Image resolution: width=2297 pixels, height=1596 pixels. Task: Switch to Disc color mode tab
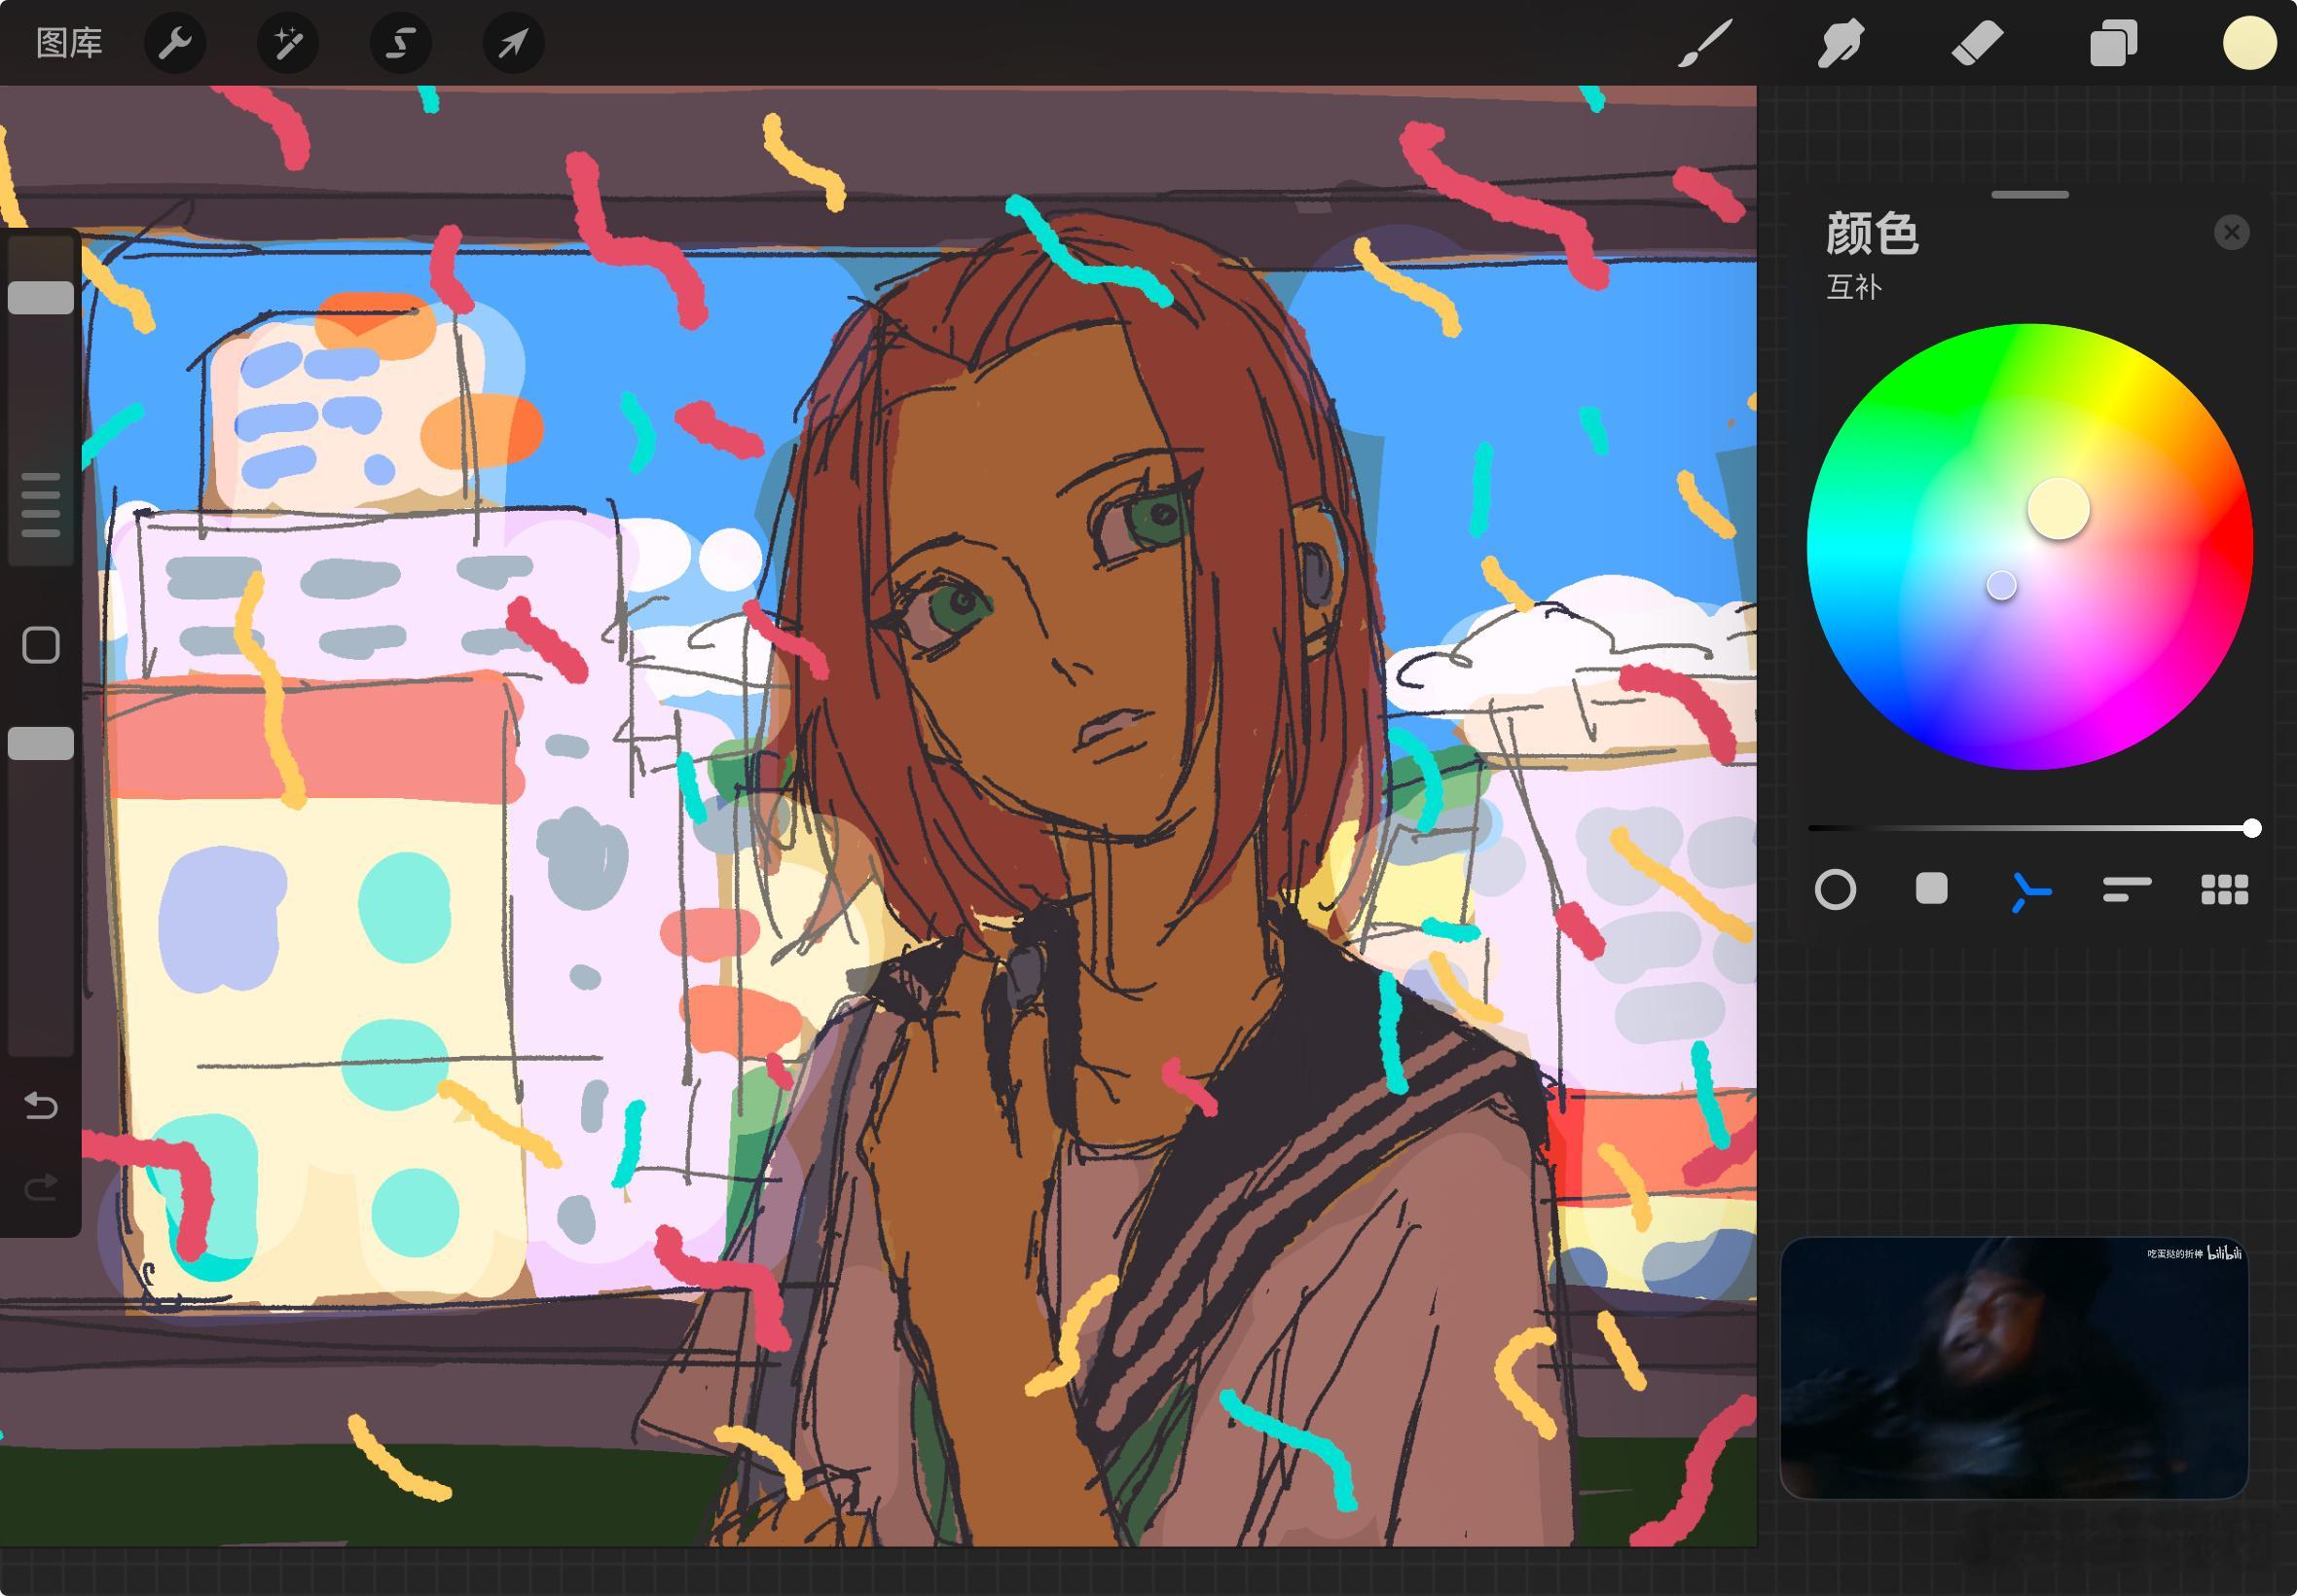click(1835, 889)
